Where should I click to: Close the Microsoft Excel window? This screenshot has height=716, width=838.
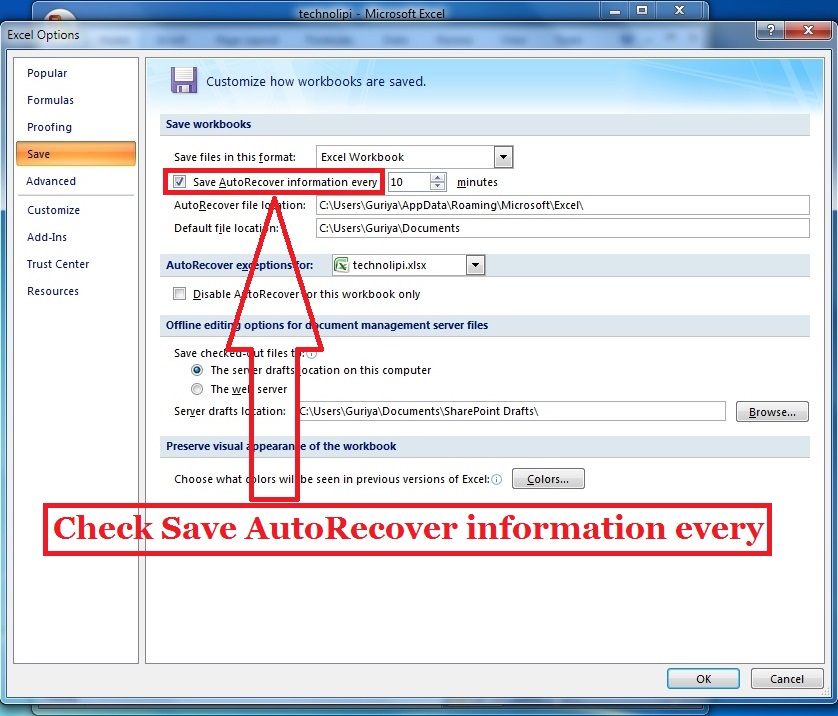pos(679,10)
